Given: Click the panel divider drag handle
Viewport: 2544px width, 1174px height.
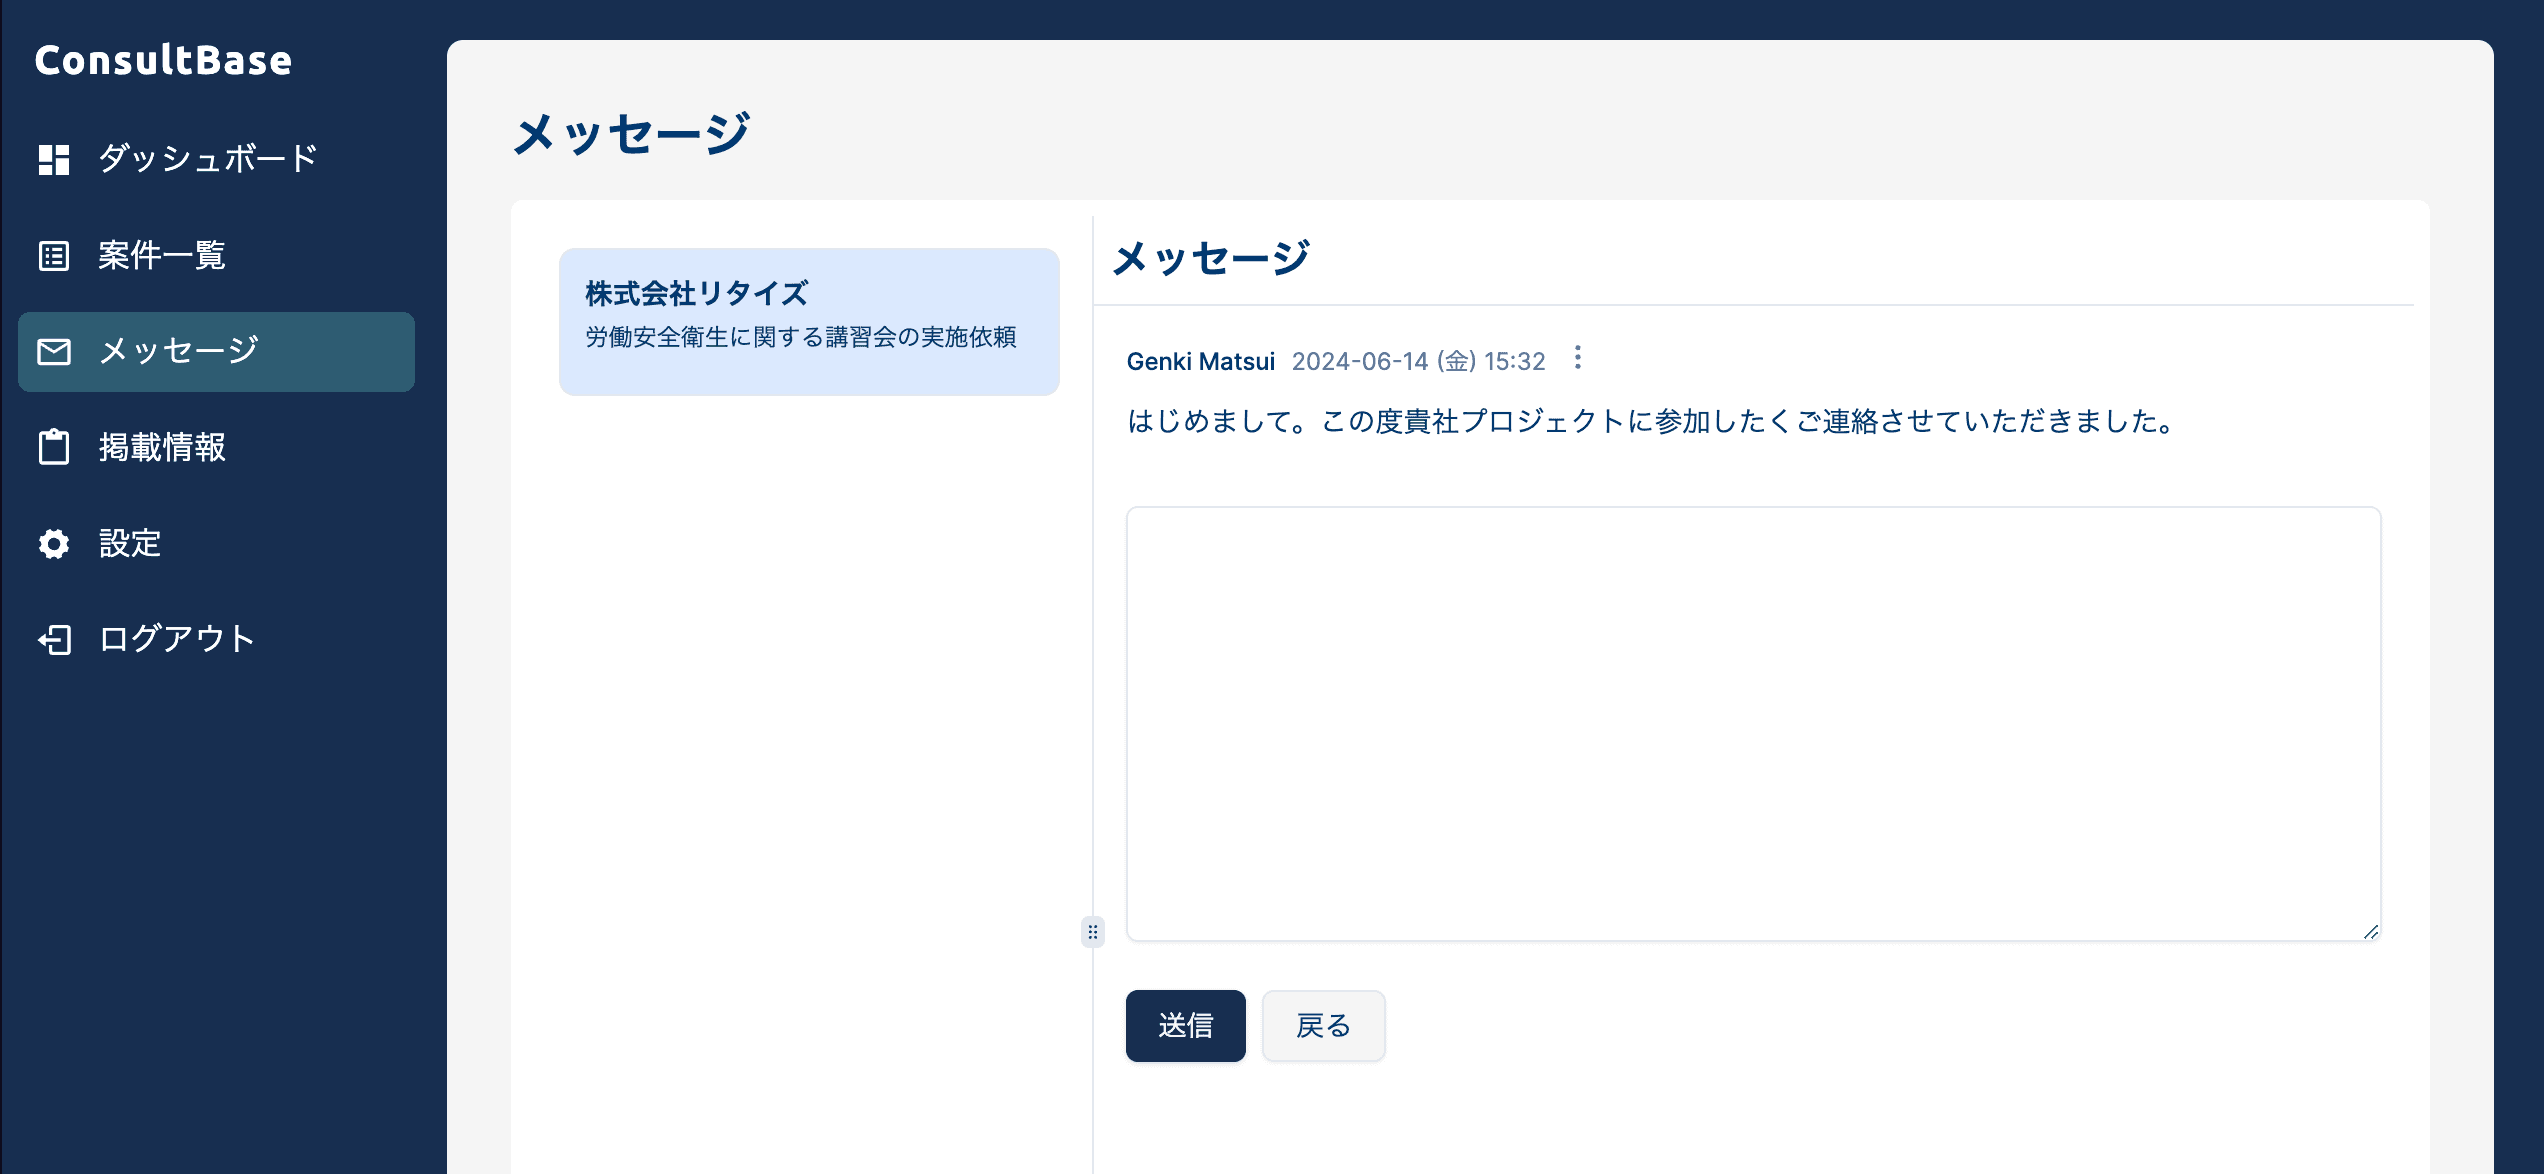Looking at the screenshot, I should [1093, 932].
